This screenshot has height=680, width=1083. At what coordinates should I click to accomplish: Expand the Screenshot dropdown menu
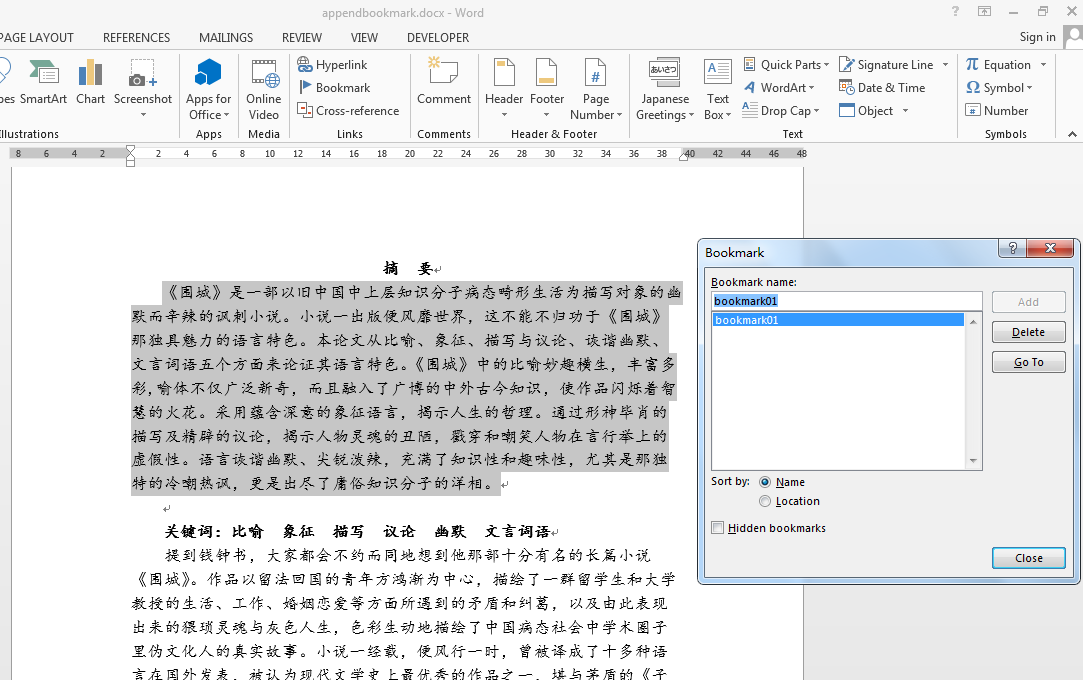pyautogui.click(x=143, y=115)
